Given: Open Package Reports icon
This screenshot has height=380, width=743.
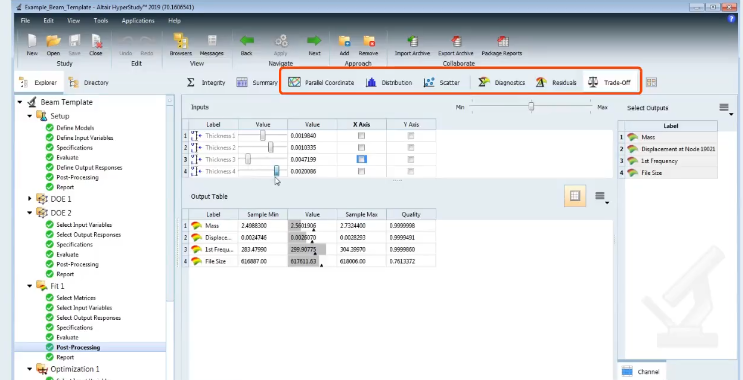Looking at the screenshot, I should point(502,41).
